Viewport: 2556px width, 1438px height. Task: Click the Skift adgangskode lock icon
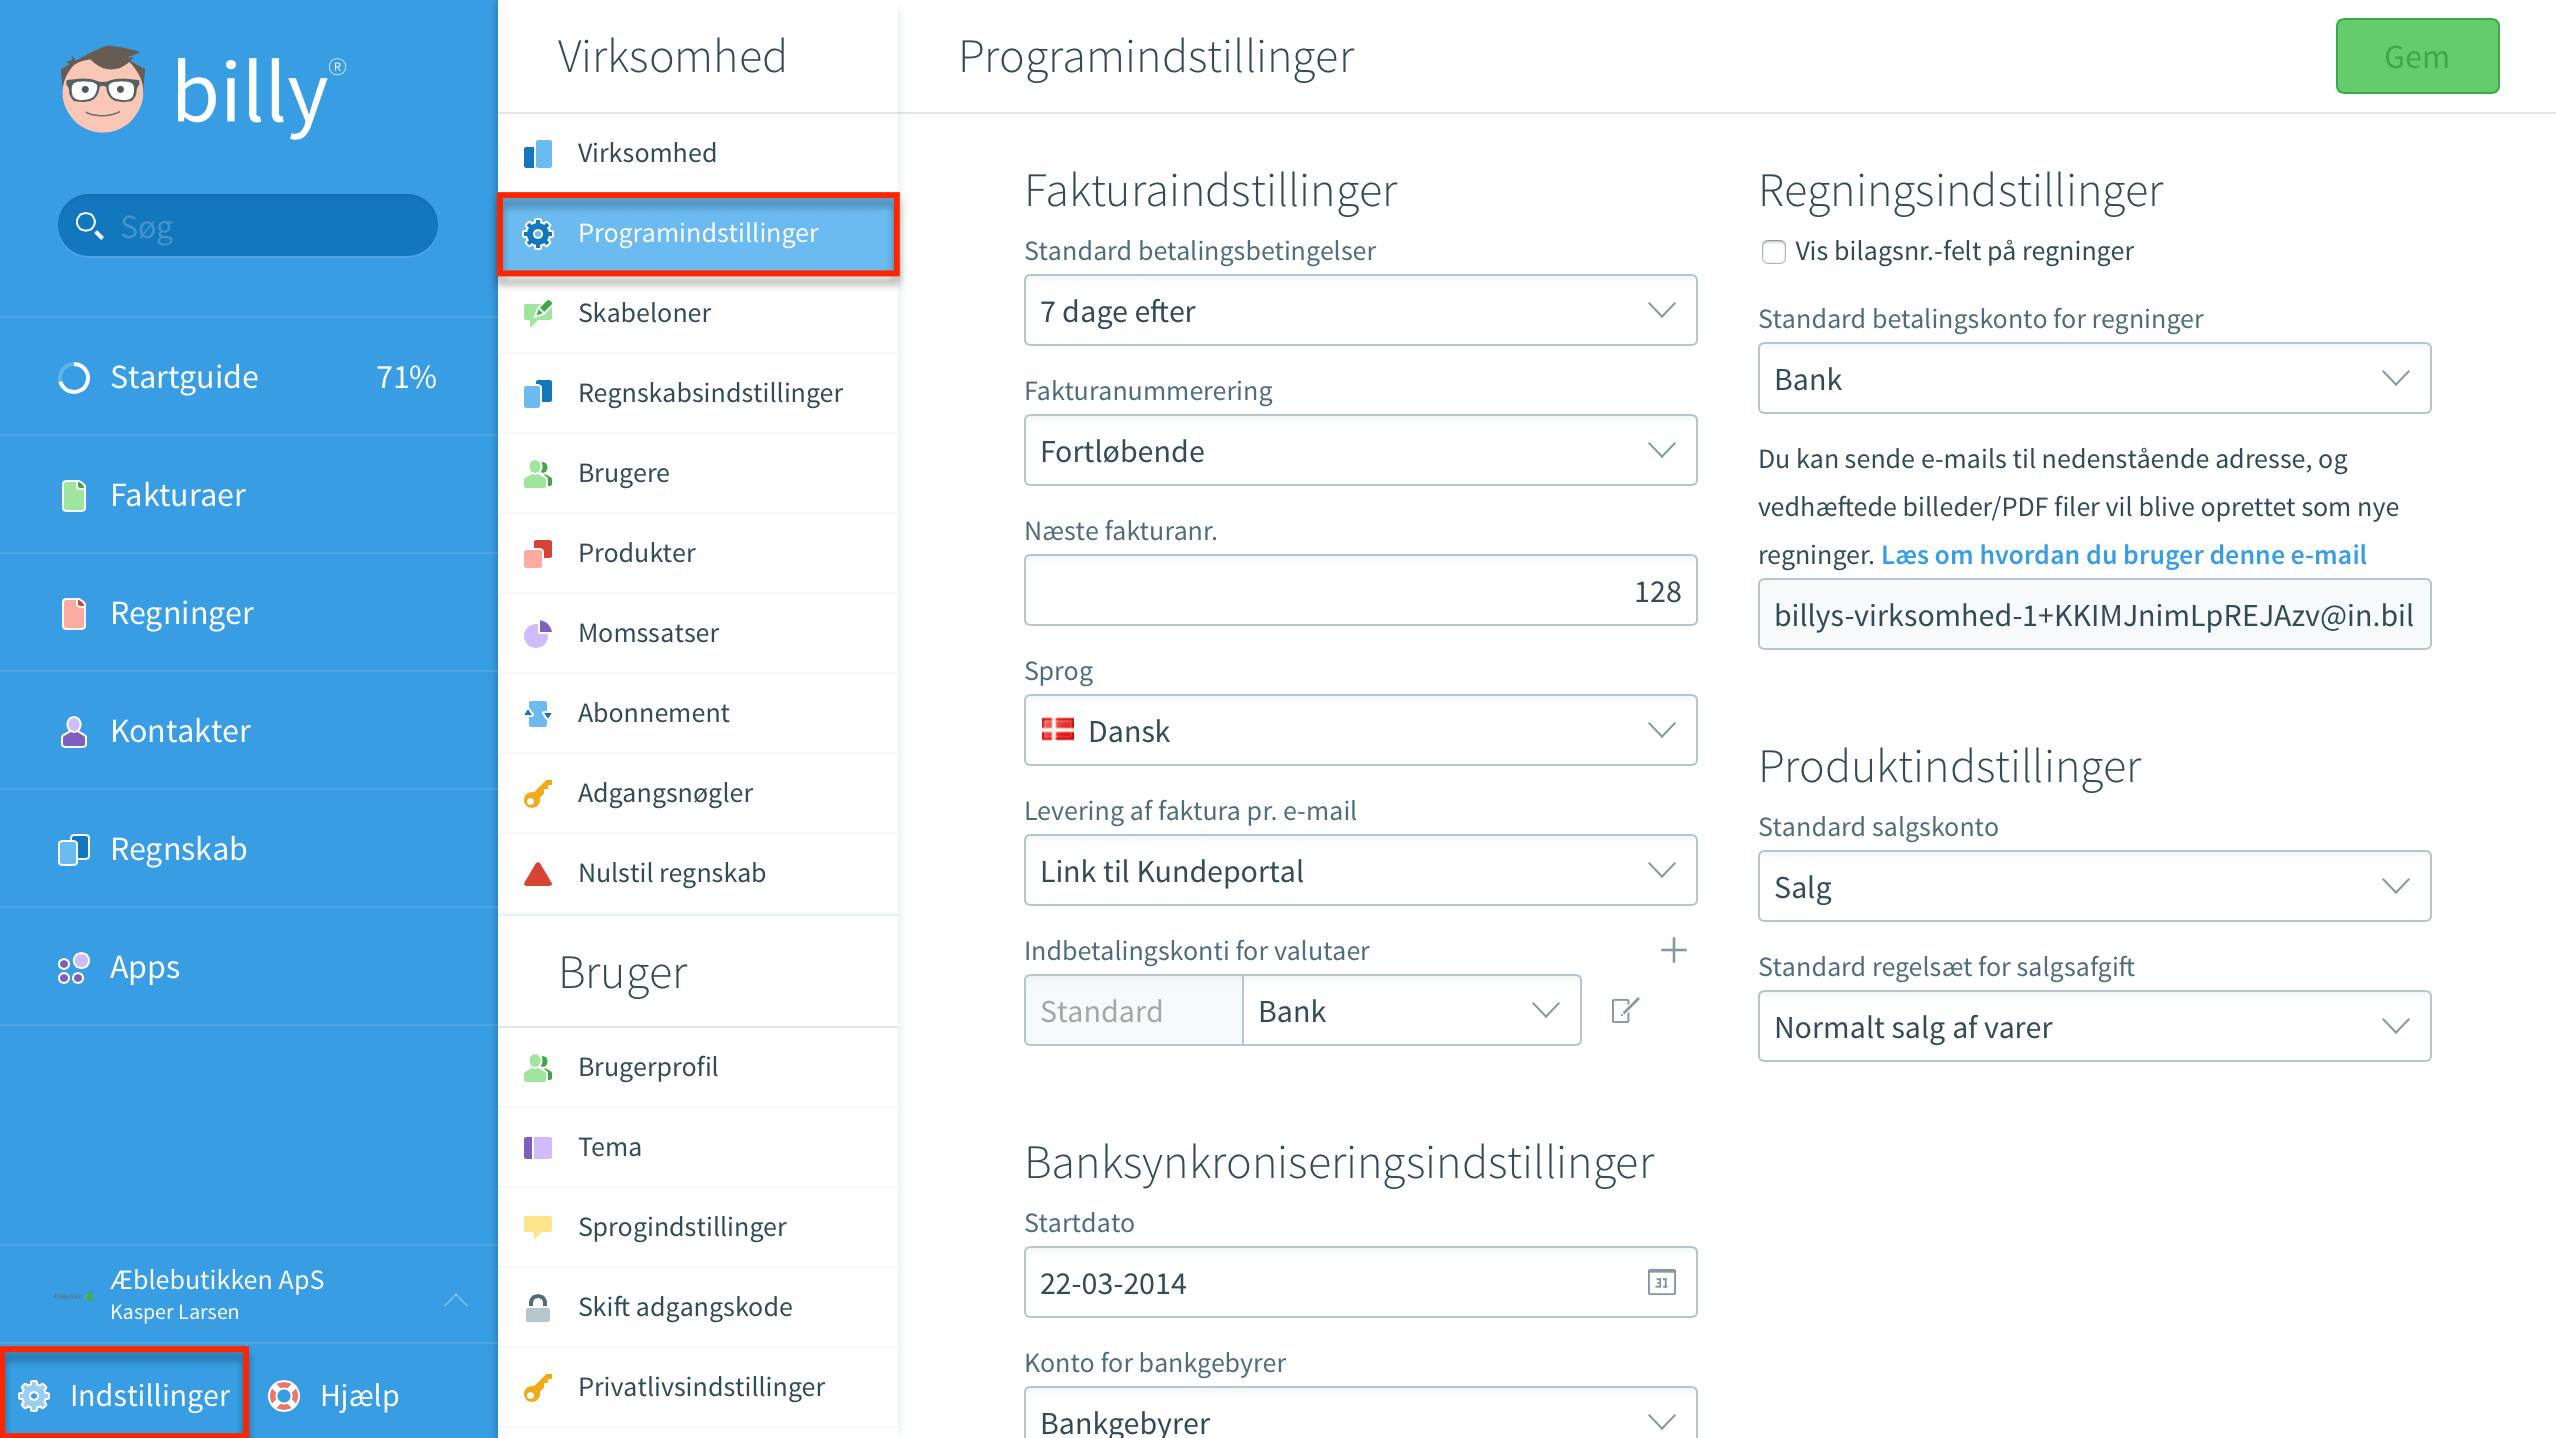click(538, 1307)
